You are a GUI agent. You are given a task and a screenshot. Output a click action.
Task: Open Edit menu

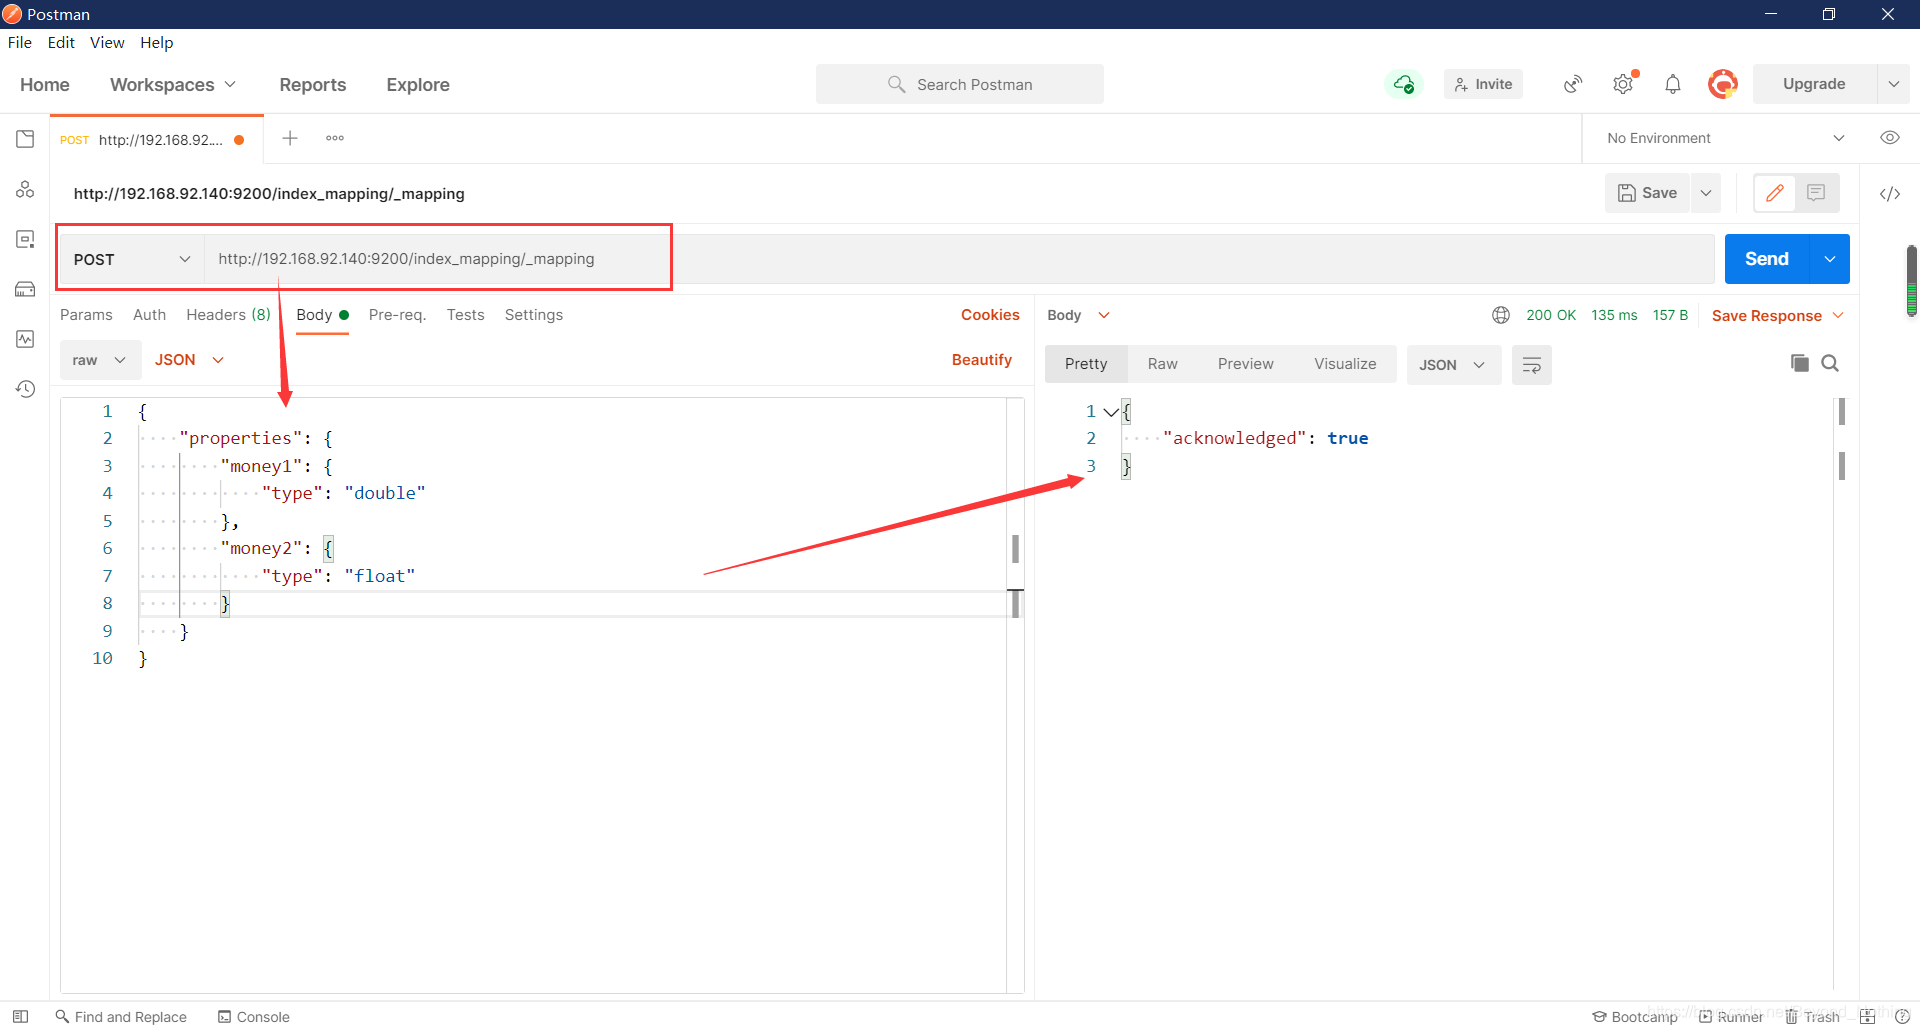(x=61, y=42)
